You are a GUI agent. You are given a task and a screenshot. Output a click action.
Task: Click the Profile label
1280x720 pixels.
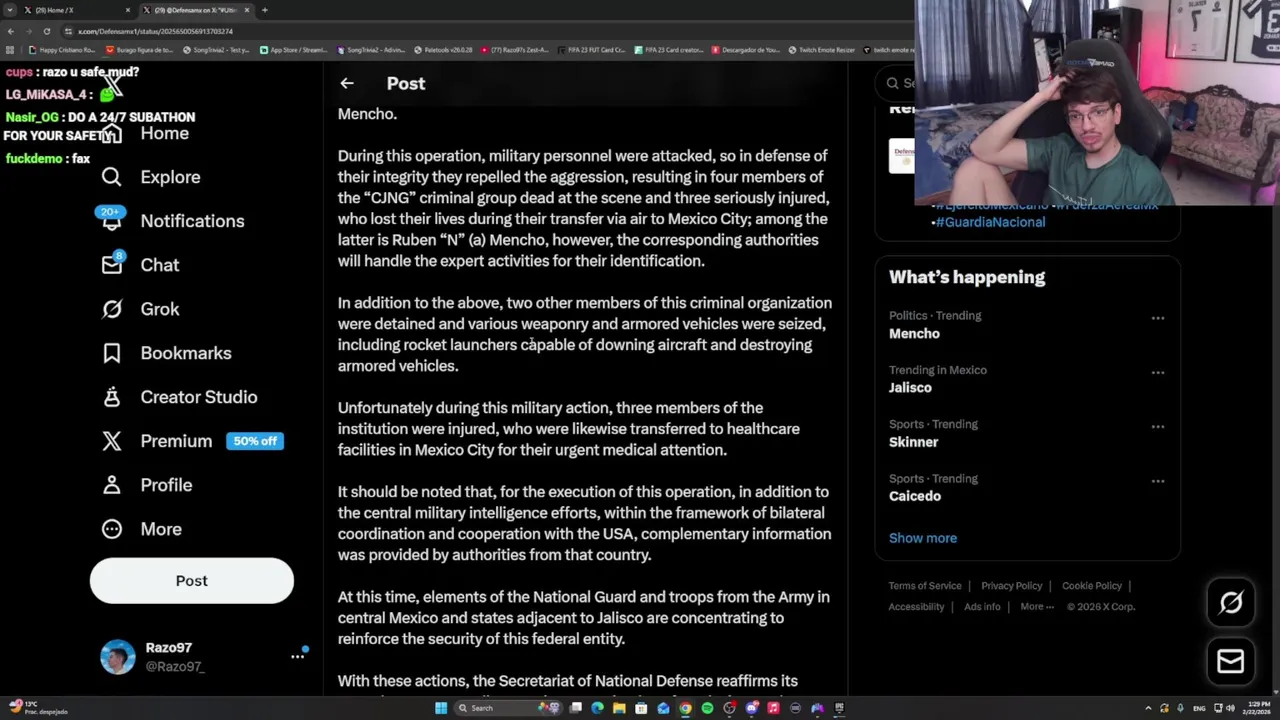(166, 485)
